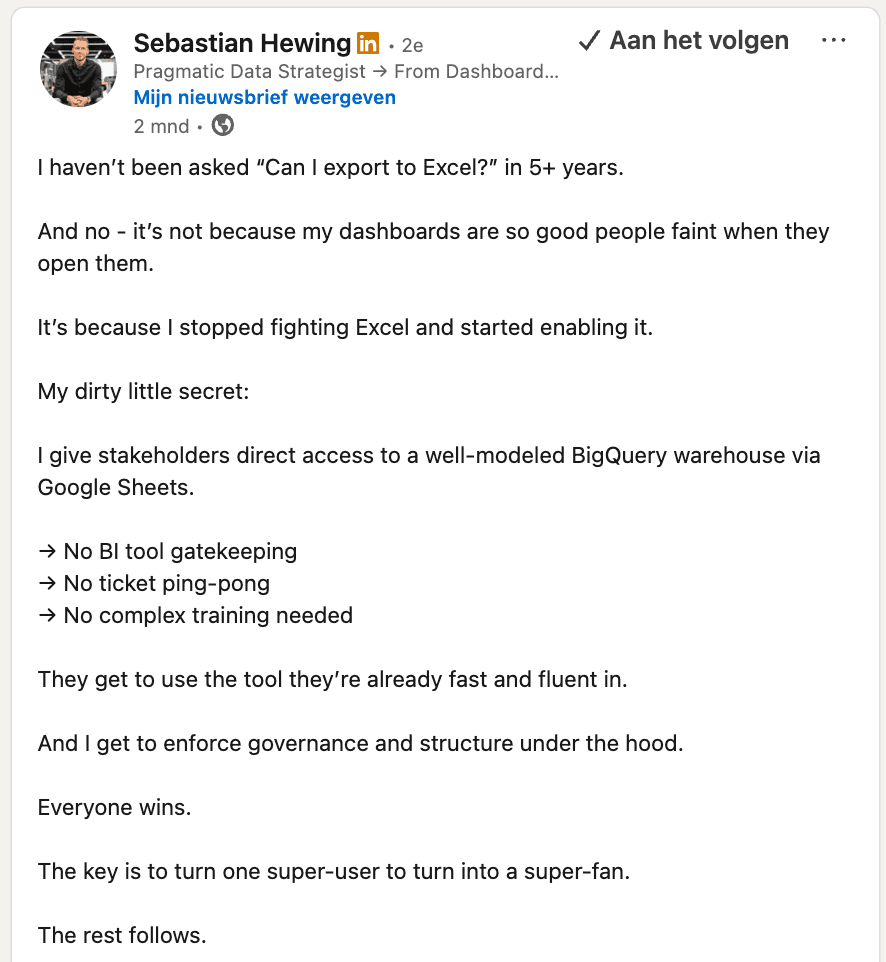Click the checkmark icon beside following label
This screenshot has height=962, width=886.
(589, 41)
